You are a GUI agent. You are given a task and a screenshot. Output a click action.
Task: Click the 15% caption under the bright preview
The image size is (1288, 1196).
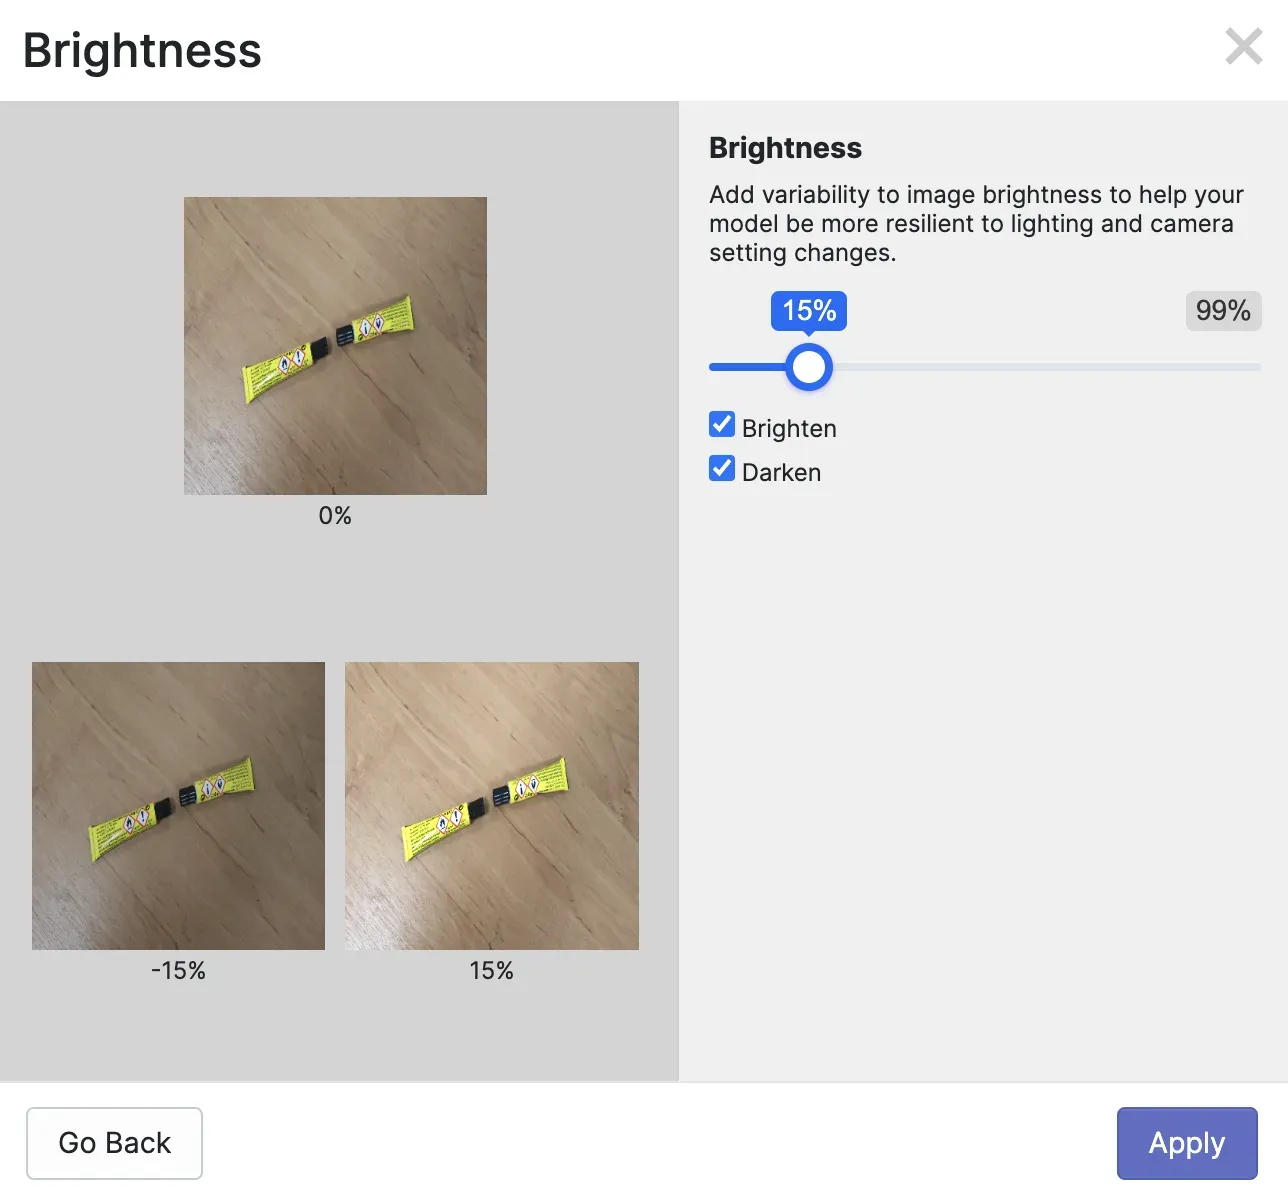(491, 971)
